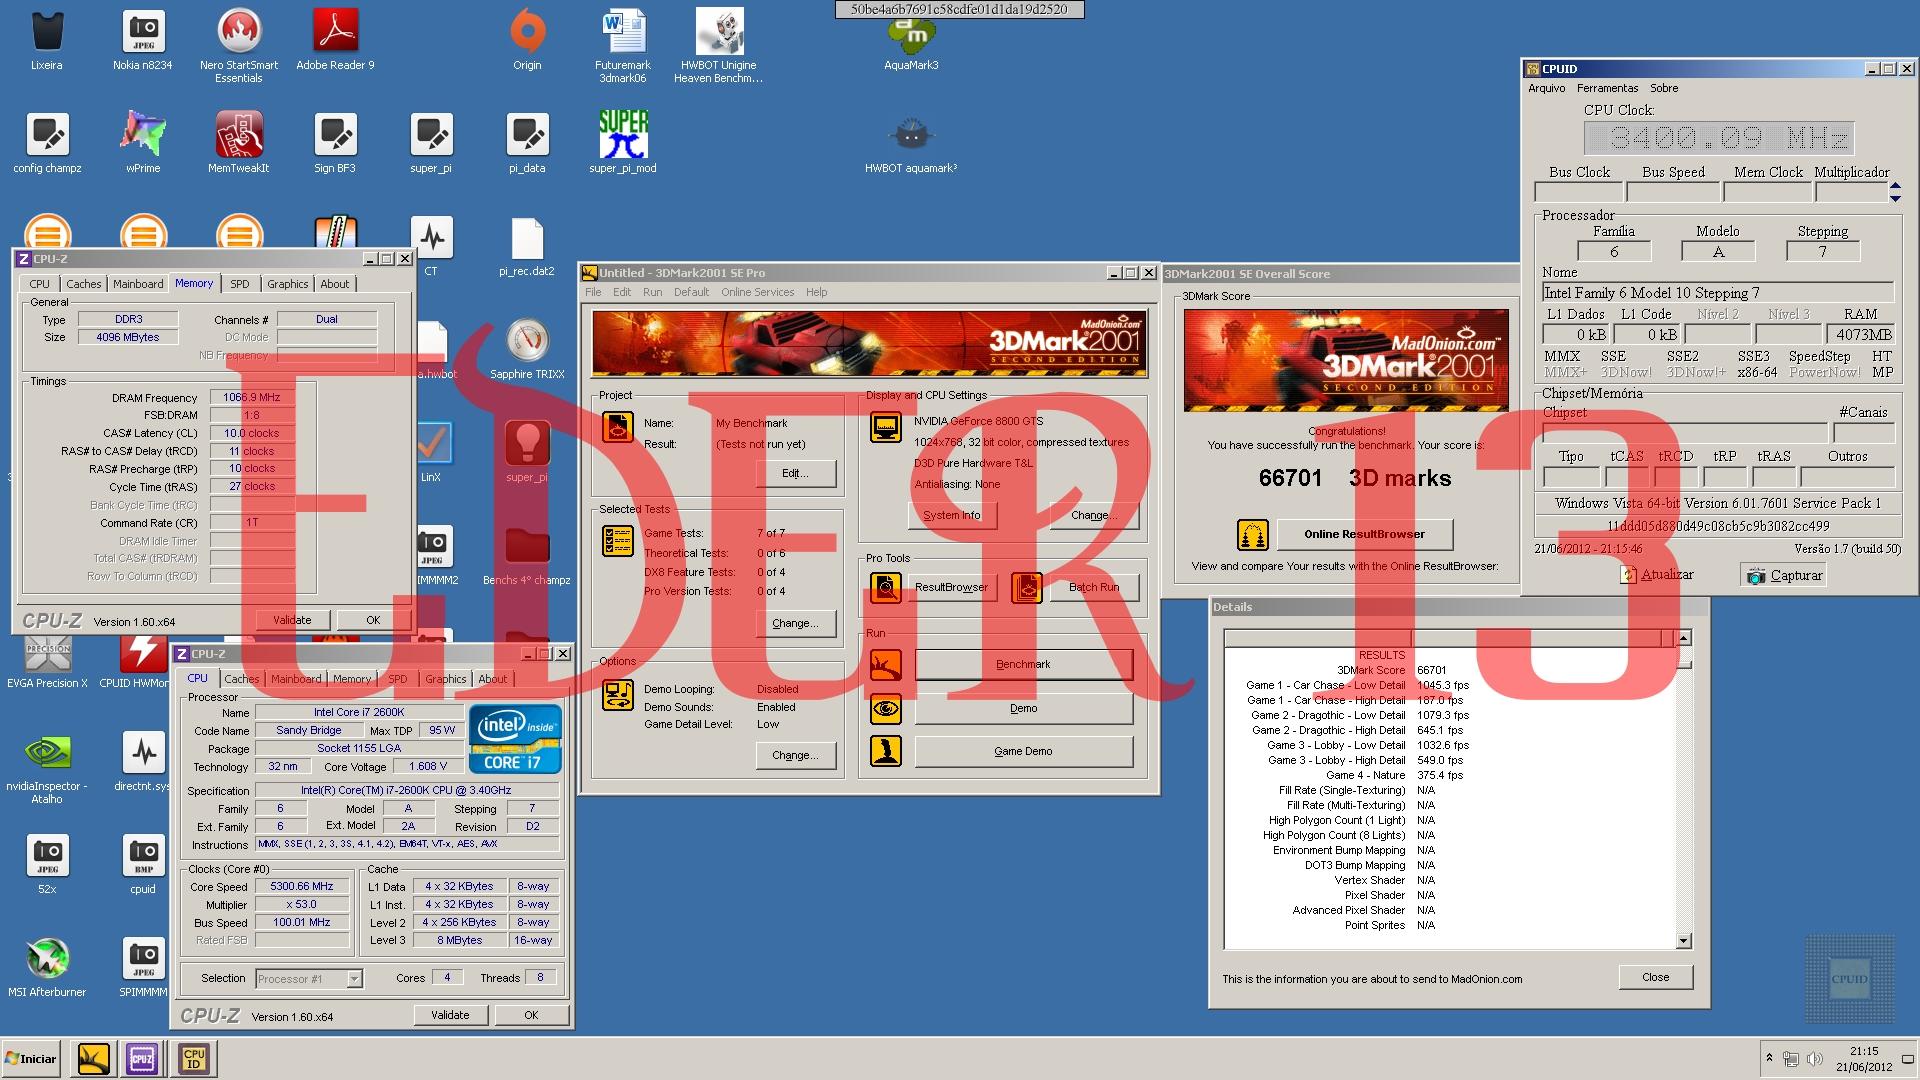Open the Iniciar start menu
The image size is (1920, 1080).
(32, 1058)
